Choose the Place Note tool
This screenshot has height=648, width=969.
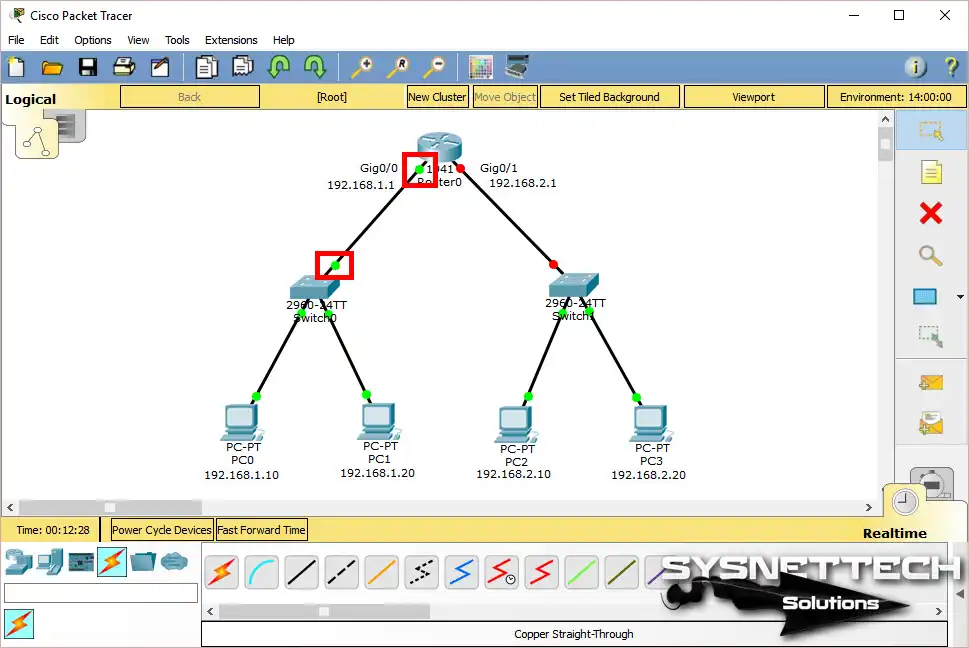931,172
